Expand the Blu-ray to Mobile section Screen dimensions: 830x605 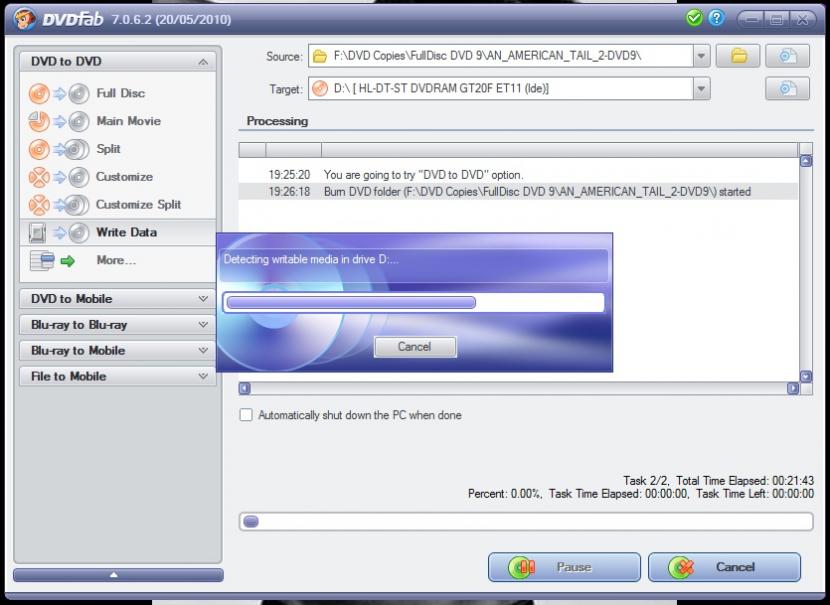click(x=118, y=350)
